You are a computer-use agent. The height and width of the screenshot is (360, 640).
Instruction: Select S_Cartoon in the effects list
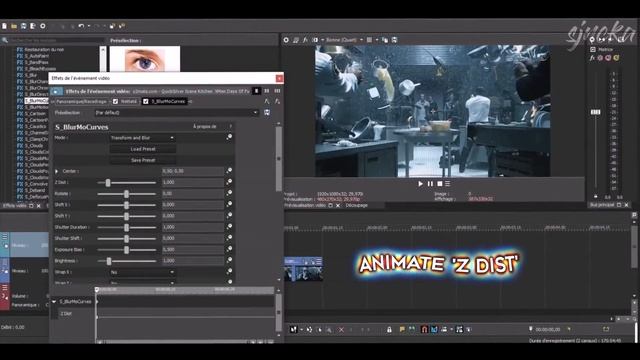36,114
